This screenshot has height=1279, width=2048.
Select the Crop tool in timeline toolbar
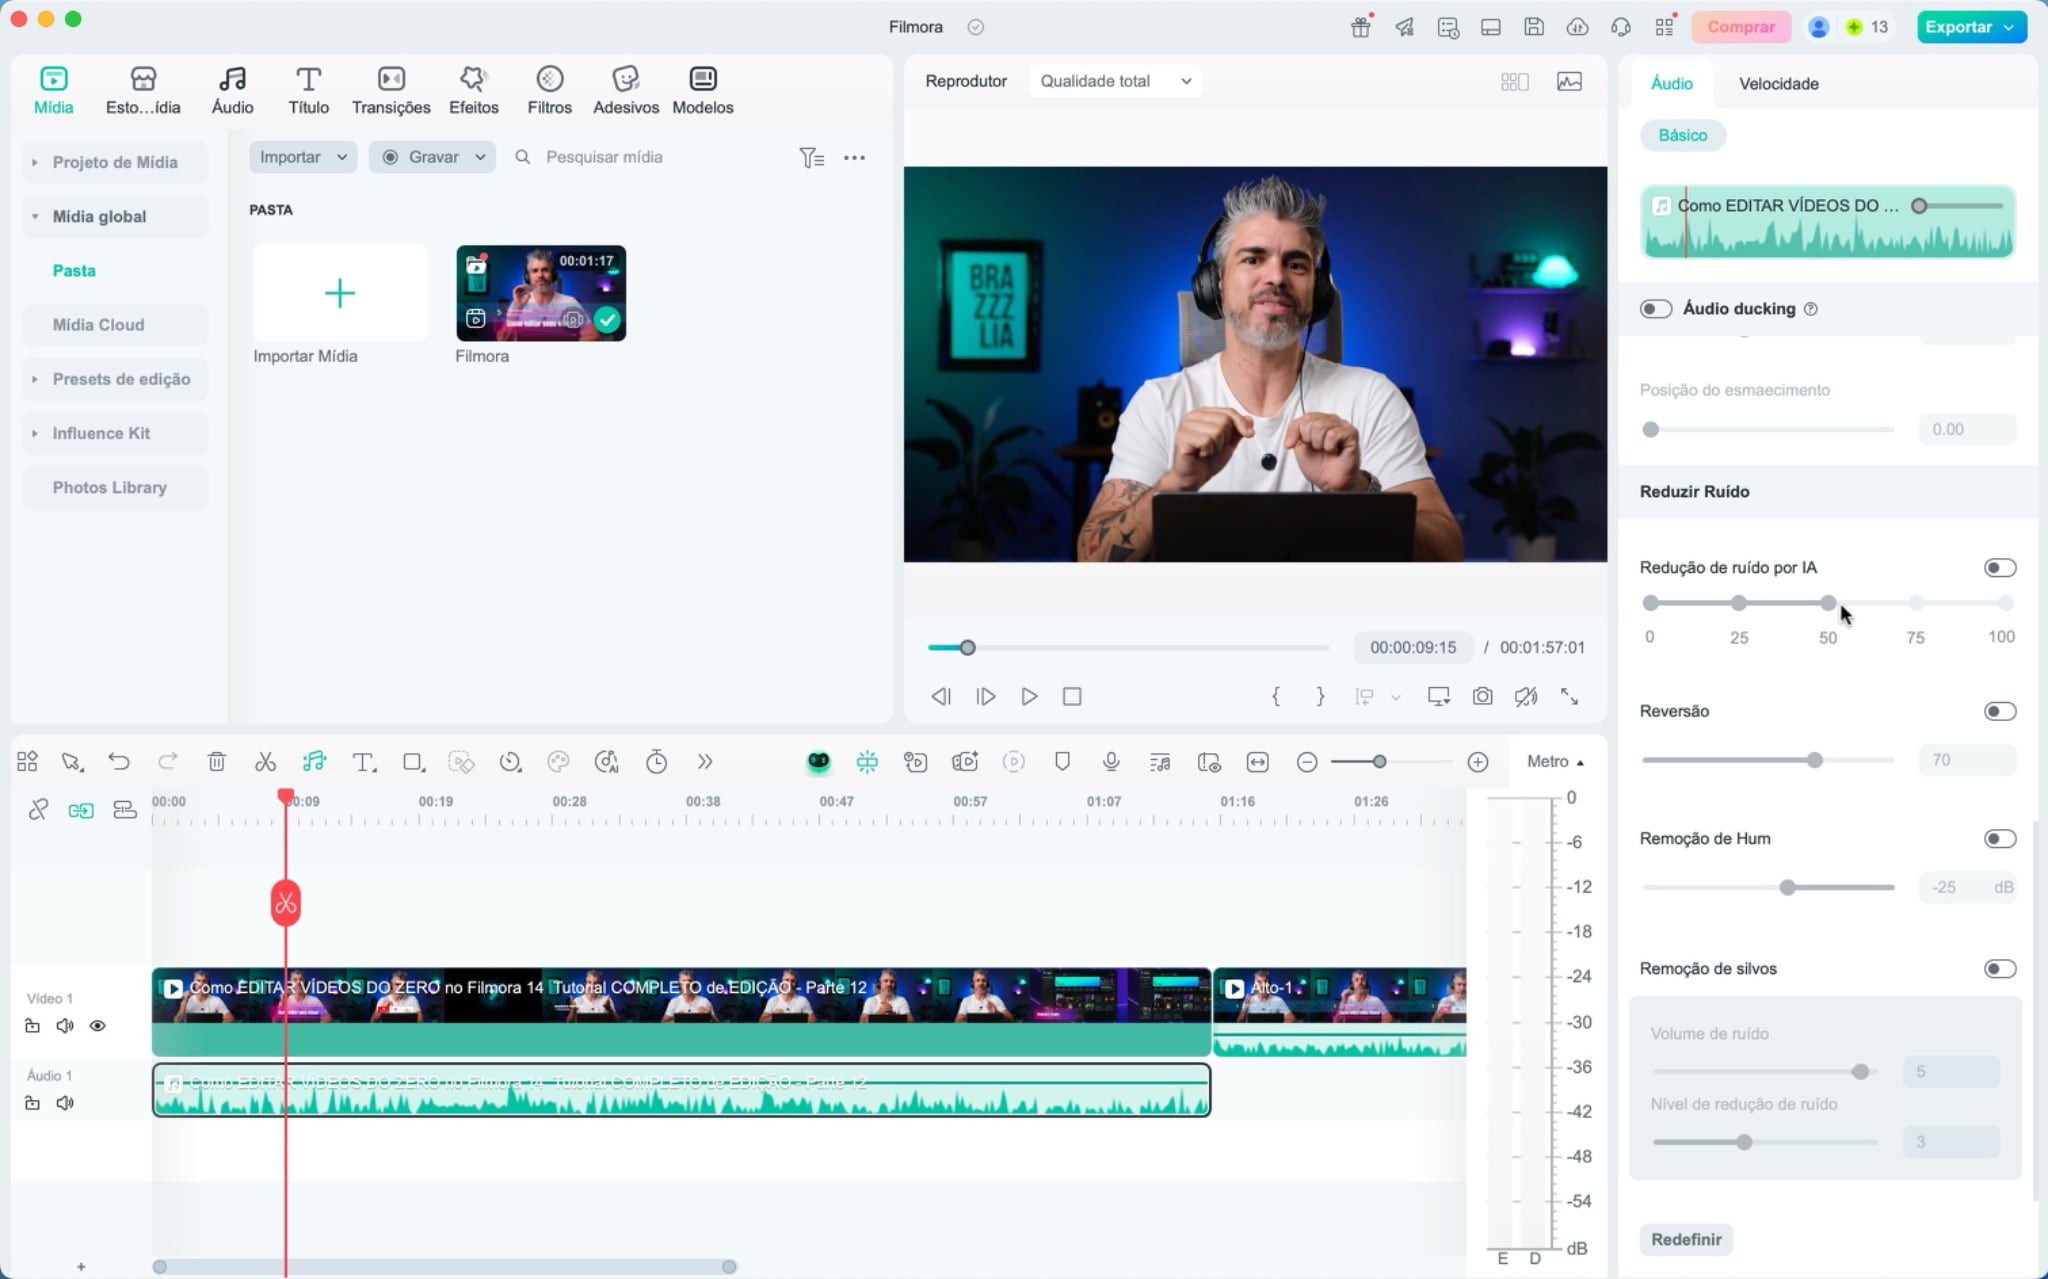(413, 762)
